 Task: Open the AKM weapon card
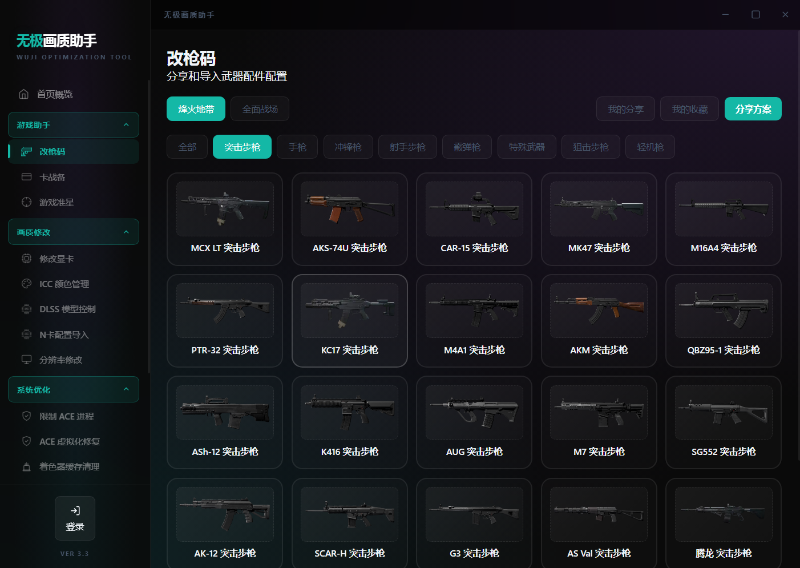(599, 321)
